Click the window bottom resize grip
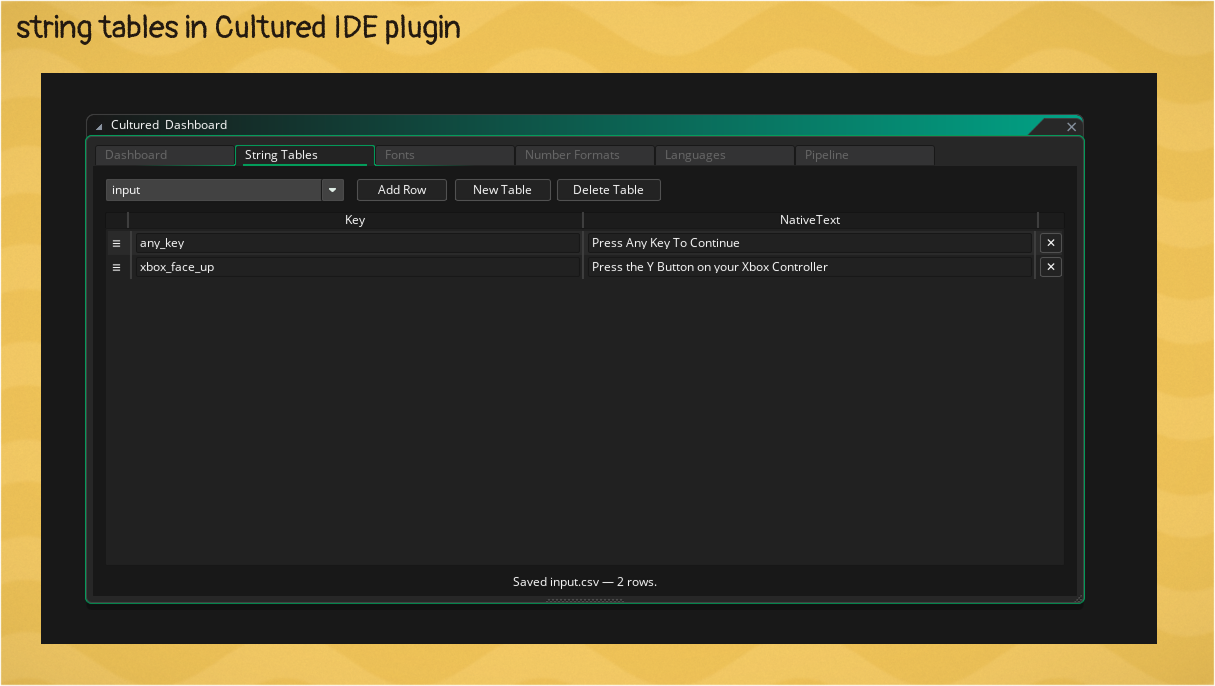This screenshot has width=1215, height=686. (x=585, y=600)
